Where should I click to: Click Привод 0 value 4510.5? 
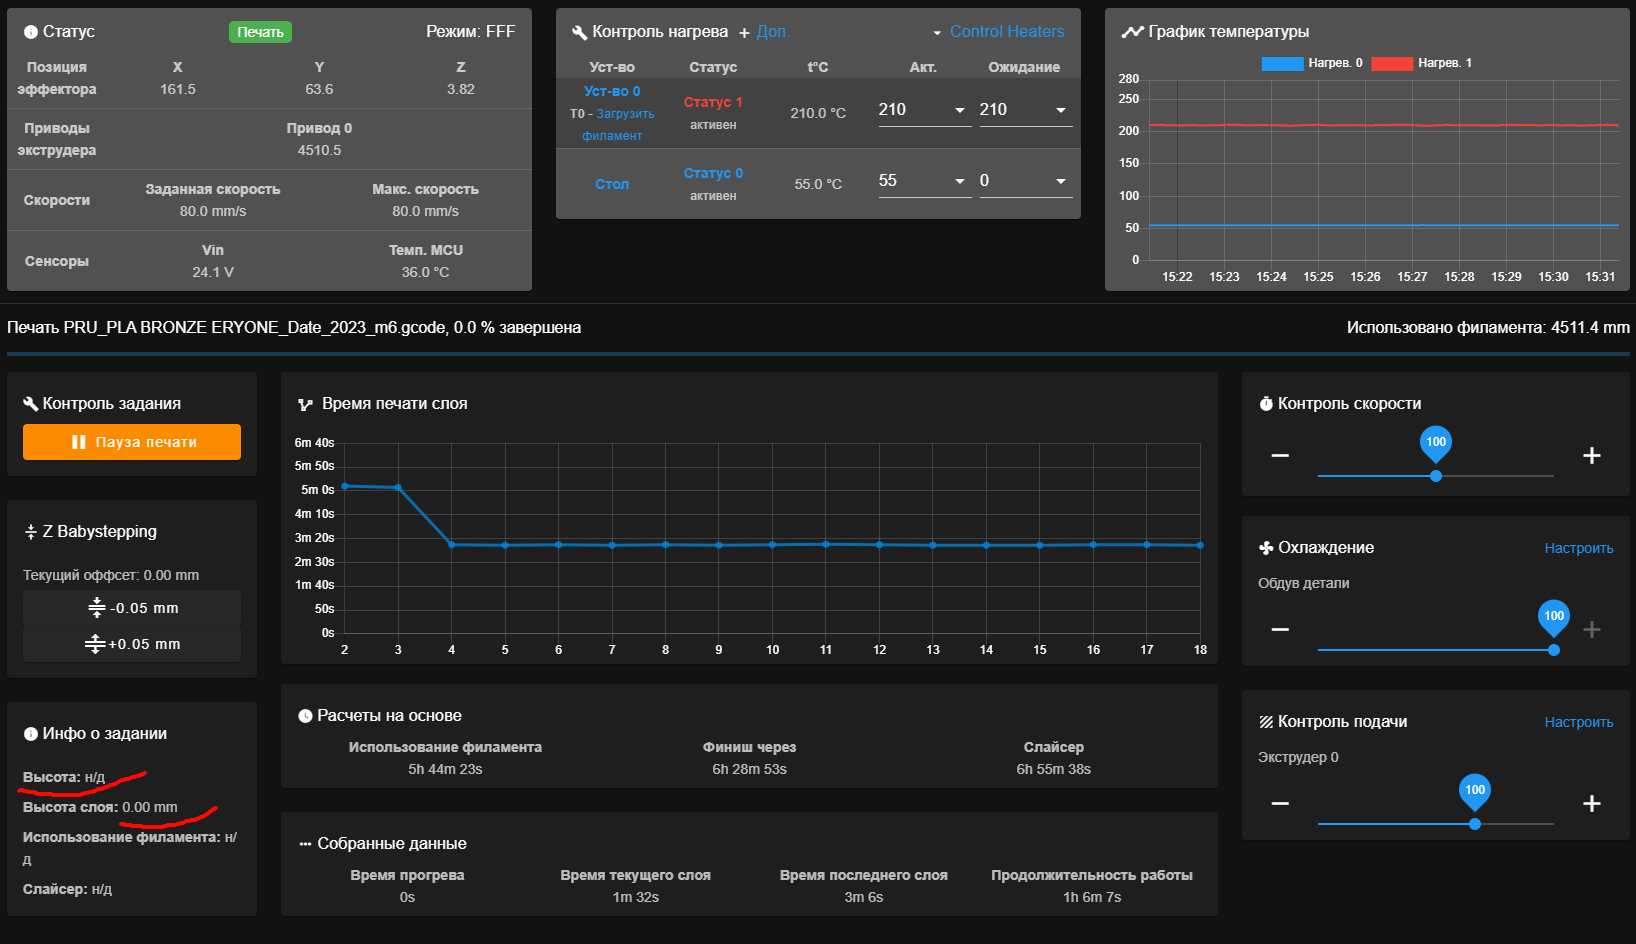319,150
